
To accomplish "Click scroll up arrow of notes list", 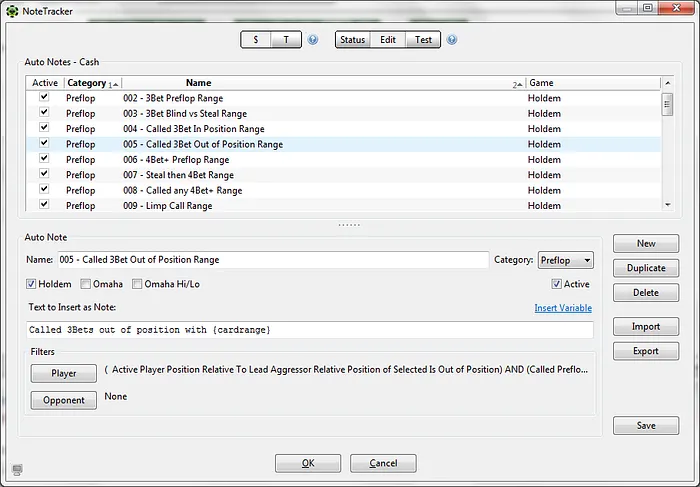I will tap(667, 83).
